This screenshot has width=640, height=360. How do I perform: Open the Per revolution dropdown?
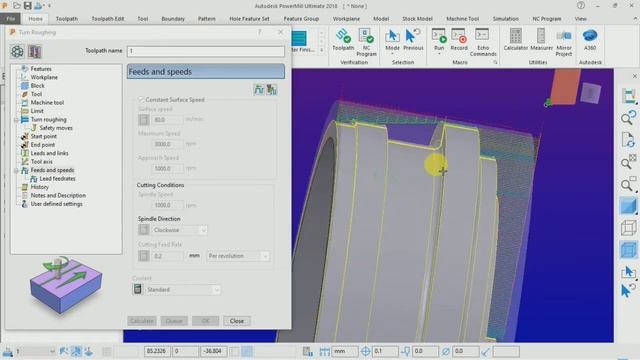tap(238, 256)
